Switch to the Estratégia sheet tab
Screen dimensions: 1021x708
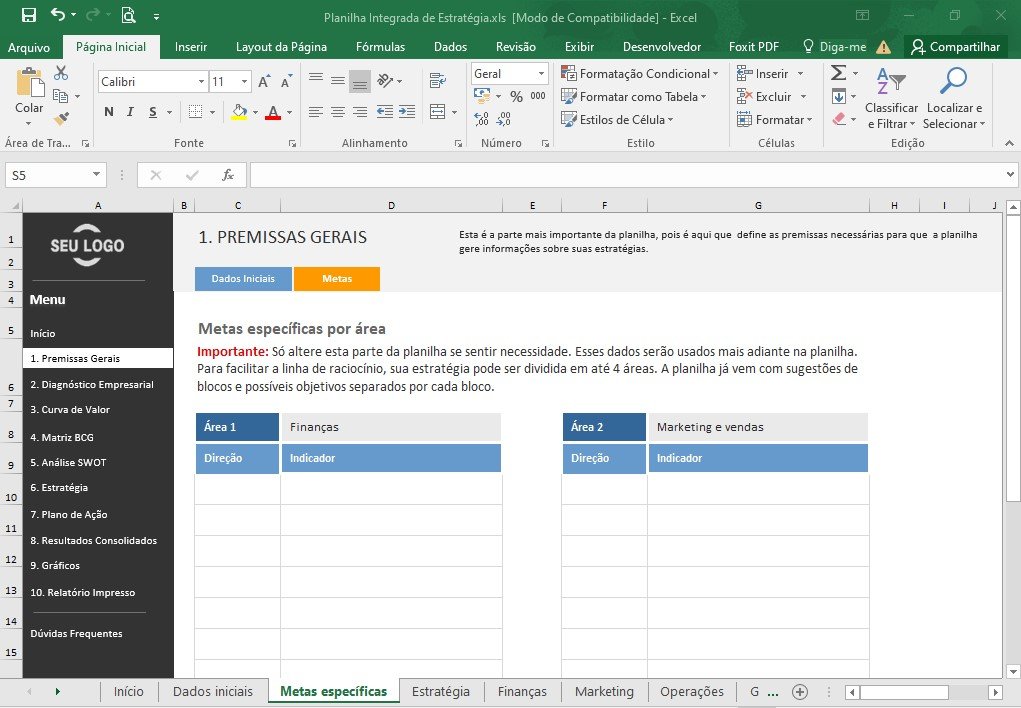pos(441,691)
